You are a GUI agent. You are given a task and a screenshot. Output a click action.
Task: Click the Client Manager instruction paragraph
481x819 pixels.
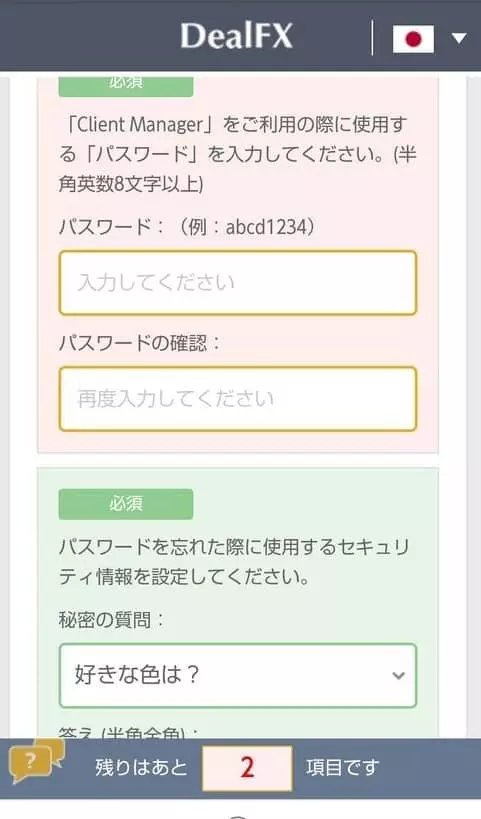point(238,155)
